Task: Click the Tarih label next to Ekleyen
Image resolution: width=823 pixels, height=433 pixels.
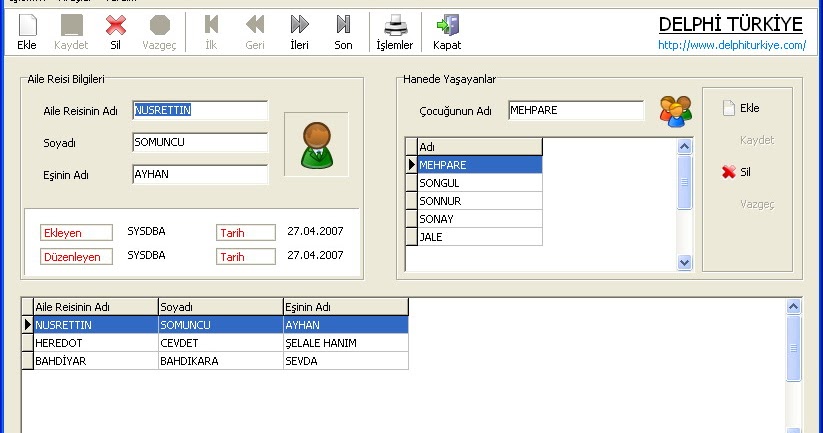Action: point(246,233)
